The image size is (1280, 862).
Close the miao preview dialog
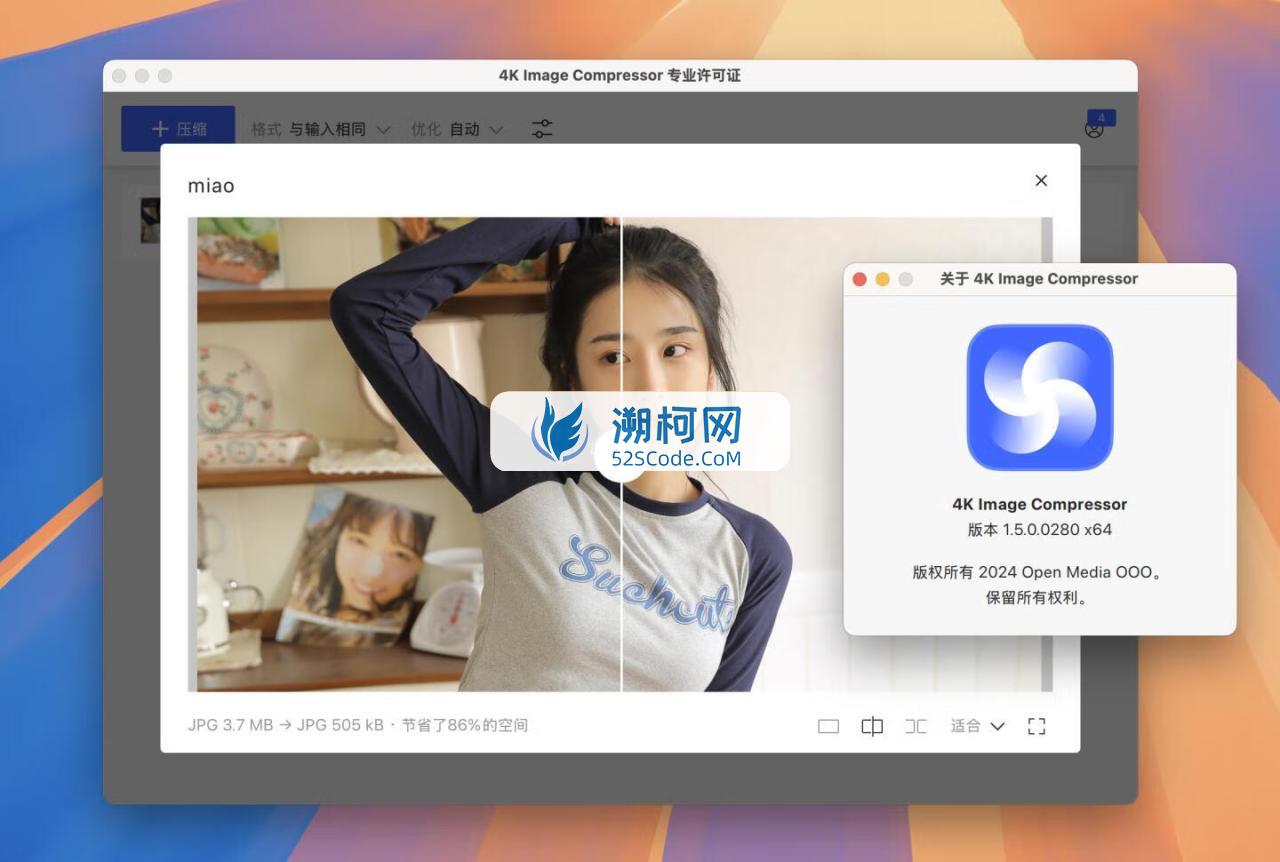(x=1041, y=181)
